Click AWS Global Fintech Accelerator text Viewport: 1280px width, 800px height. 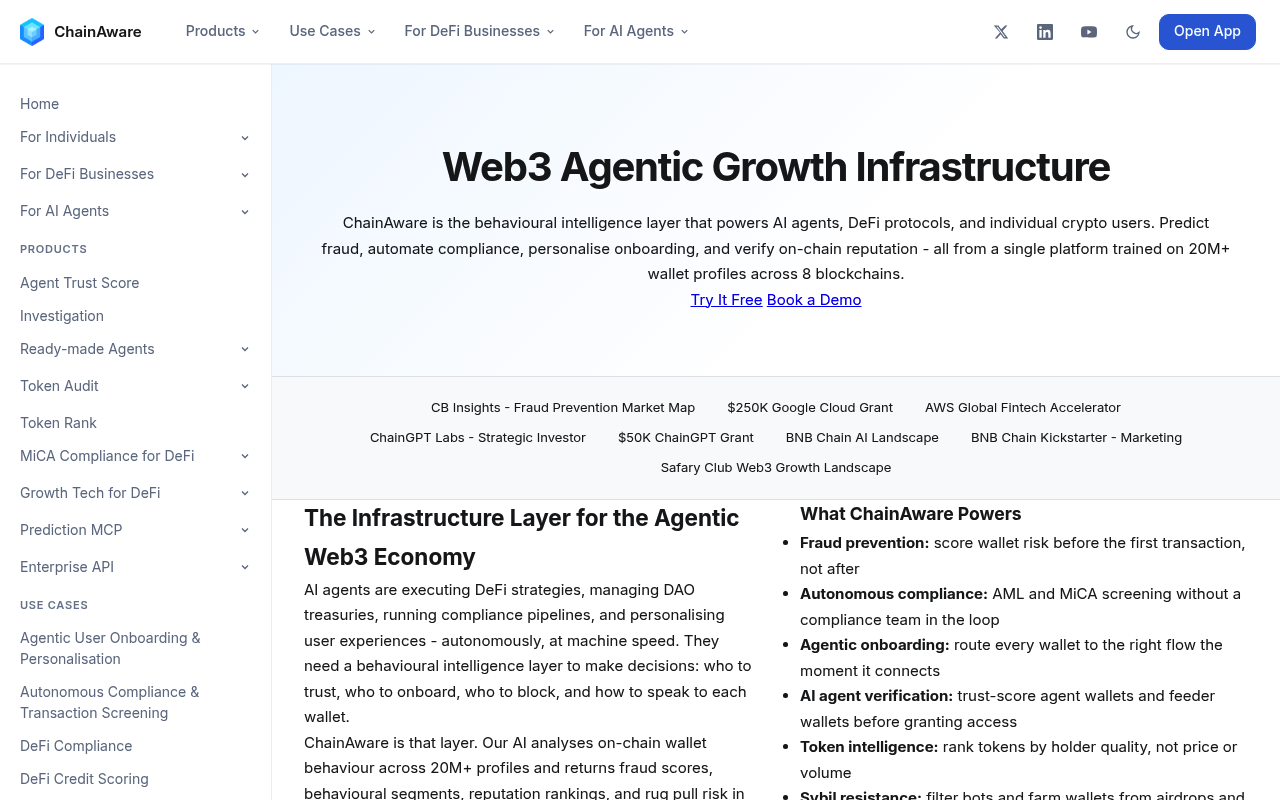(1023, 408)
